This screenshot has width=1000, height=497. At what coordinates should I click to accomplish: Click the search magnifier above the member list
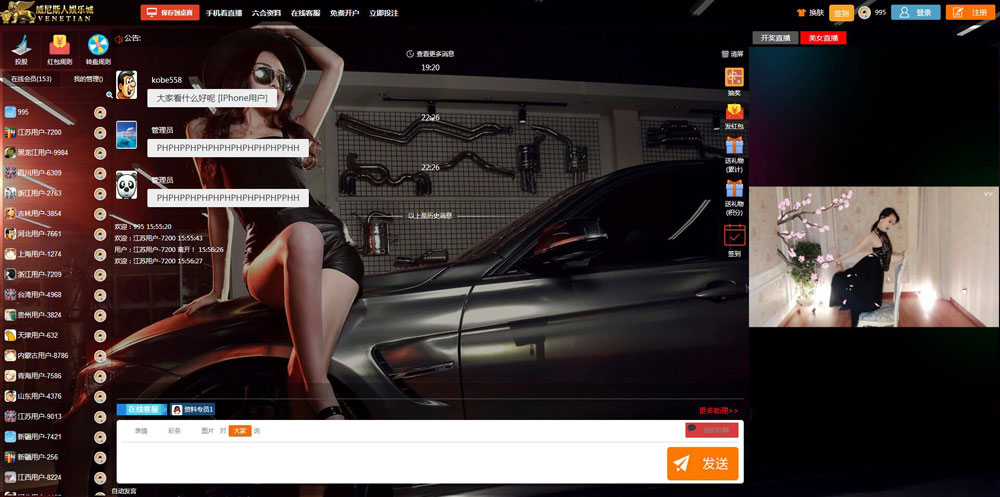coord(110,95)
